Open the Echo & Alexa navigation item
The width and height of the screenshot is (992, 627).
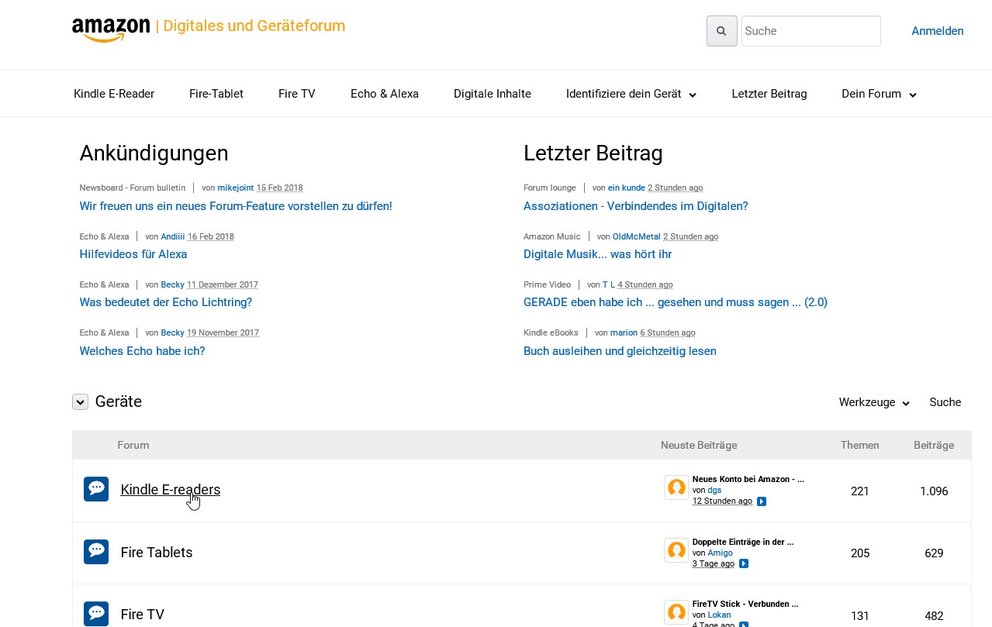384,93
